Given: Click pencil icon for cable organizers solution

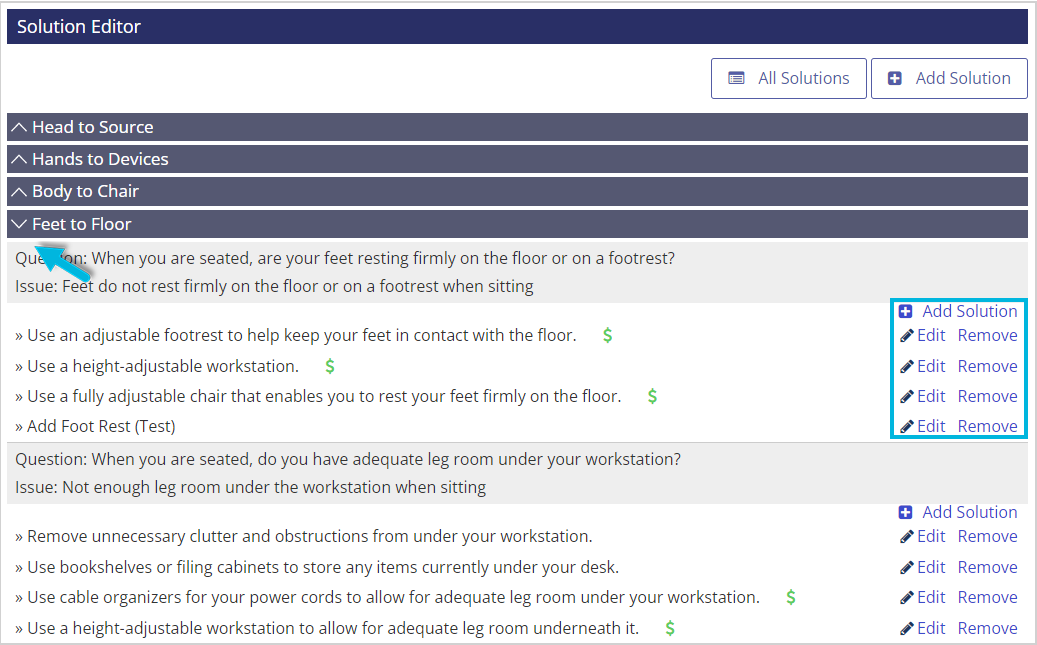Looking at the screenshot, I should (x=907, y=598).
